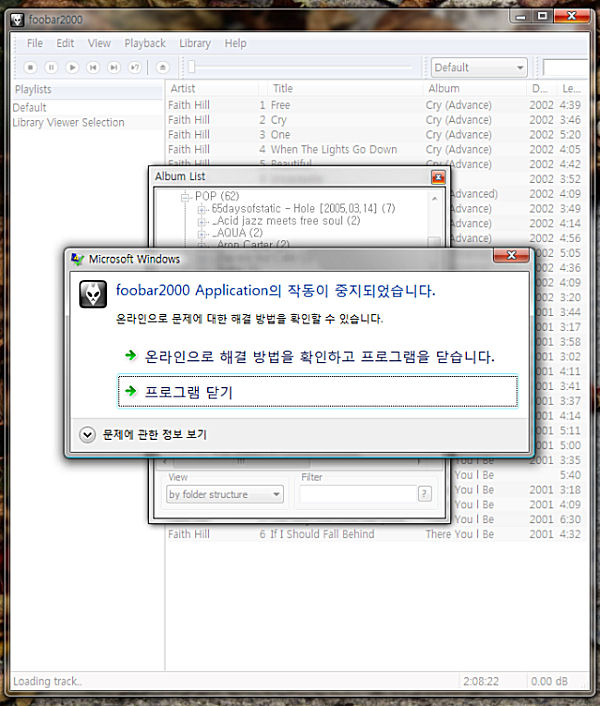Image resolution: width=600 pixels, height=706 pixels.
Task: Open the by folder structure view dropdown
Action: tap(225, 494)
